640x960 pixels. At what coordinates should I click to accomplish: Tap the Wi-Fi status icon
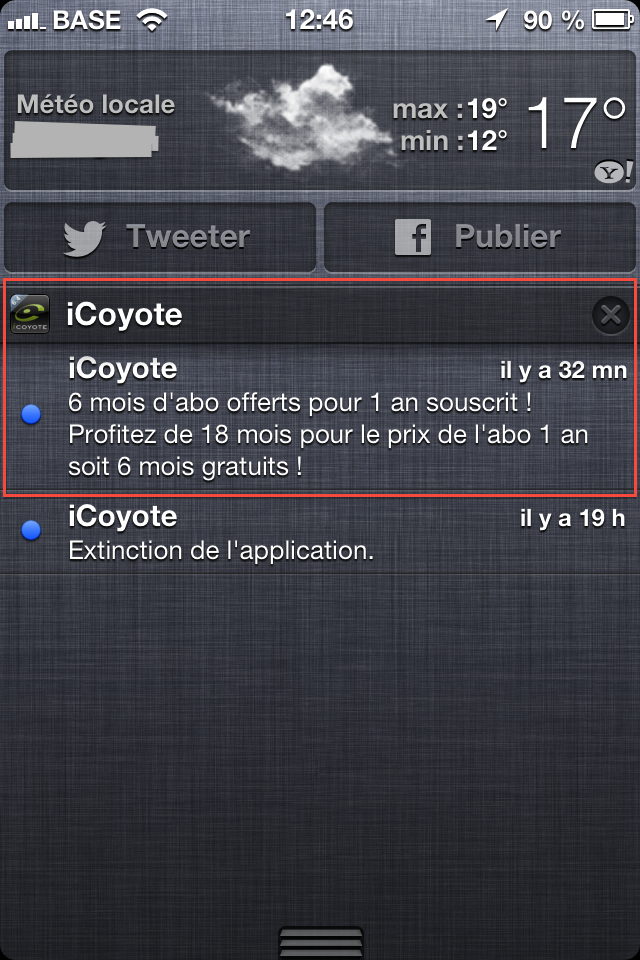coord(153,19)
